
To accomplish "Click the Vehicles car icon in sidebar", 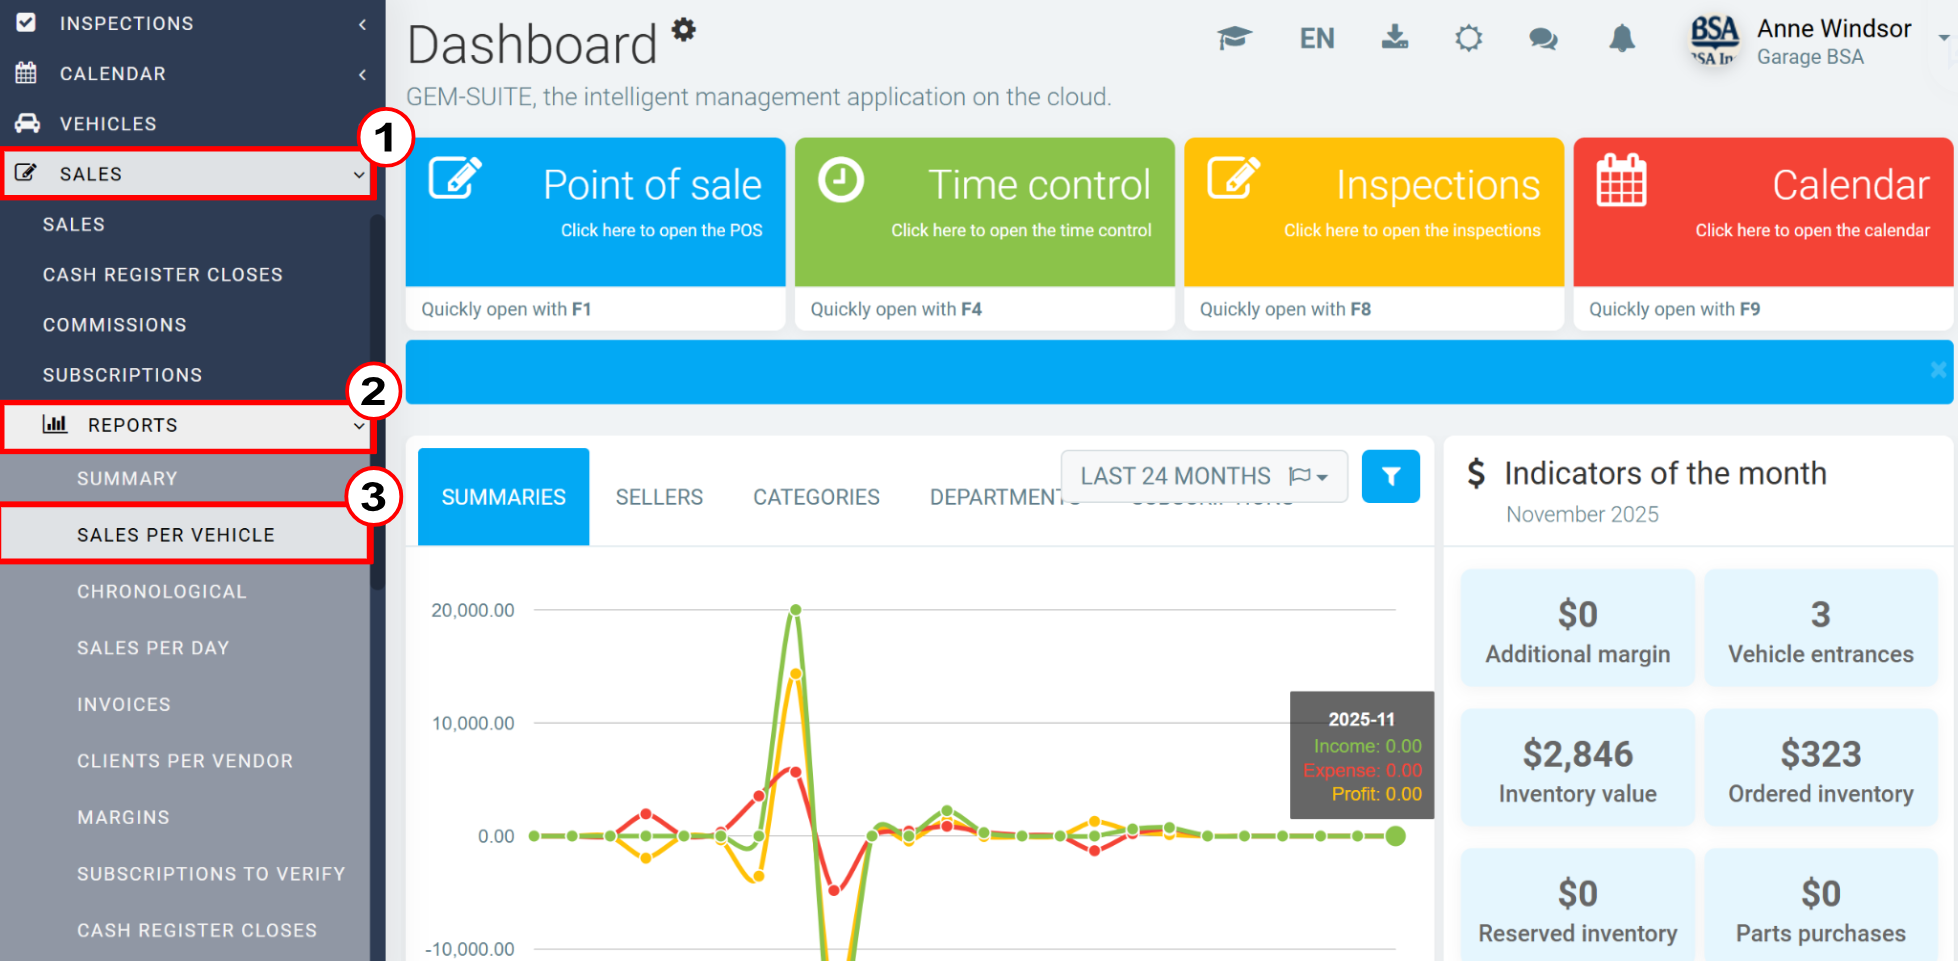I will pyautogui.click(x=27, y=123).
